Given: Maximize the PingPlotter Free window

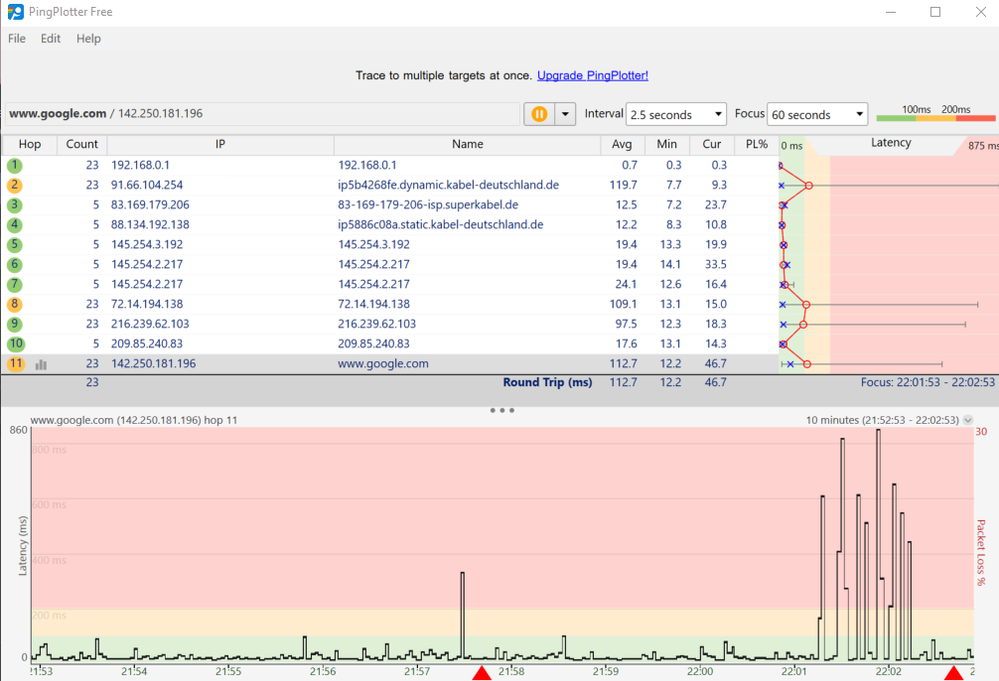Looking at the screenshot, I should click(x=935, y=12).
